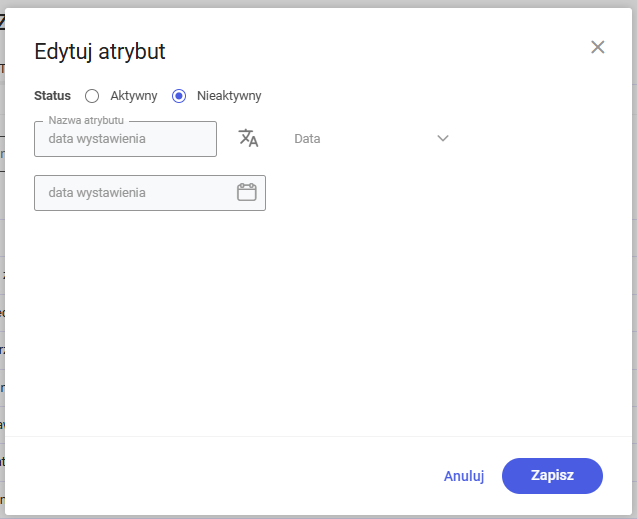Click the Nazwa atrybutu input field
The height and width of the screenshot is (519, 637).
coord(126,139)
